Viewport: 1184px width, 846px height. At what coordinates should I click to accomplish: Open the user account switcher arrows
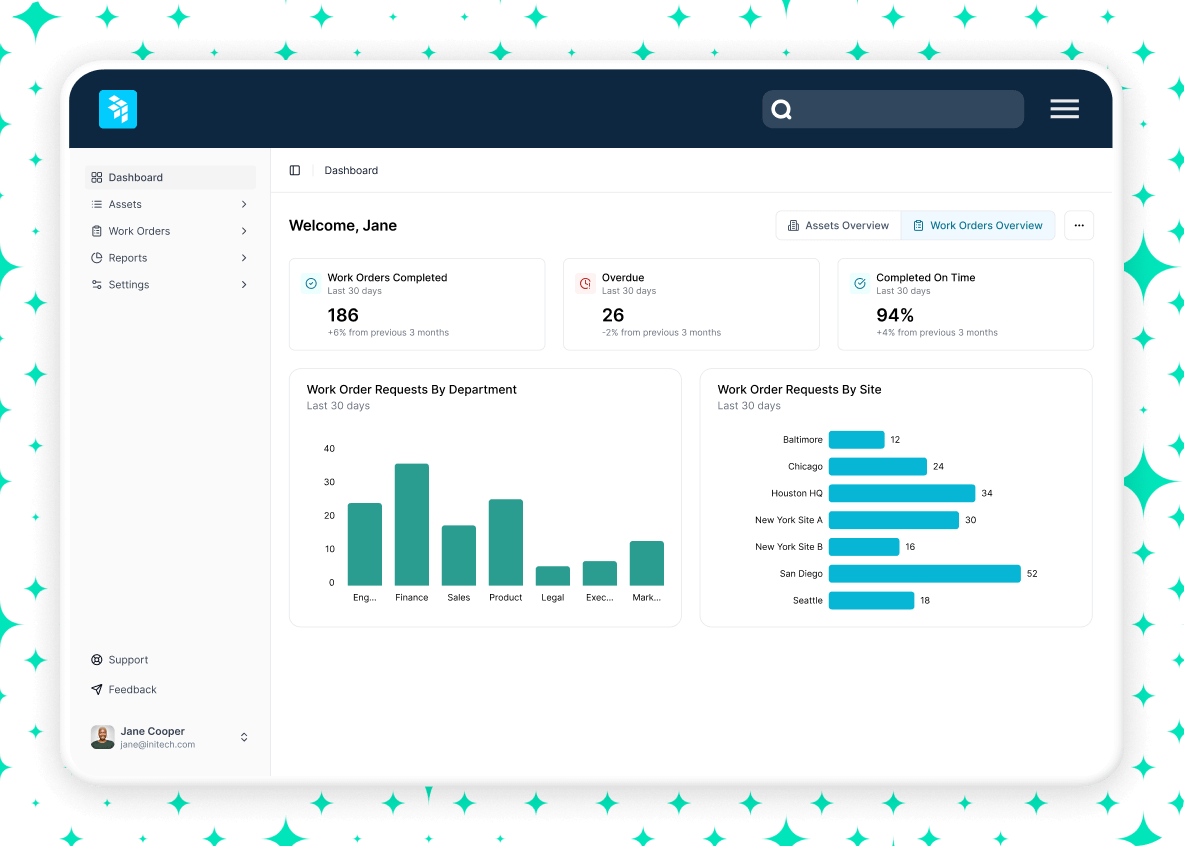244,737
